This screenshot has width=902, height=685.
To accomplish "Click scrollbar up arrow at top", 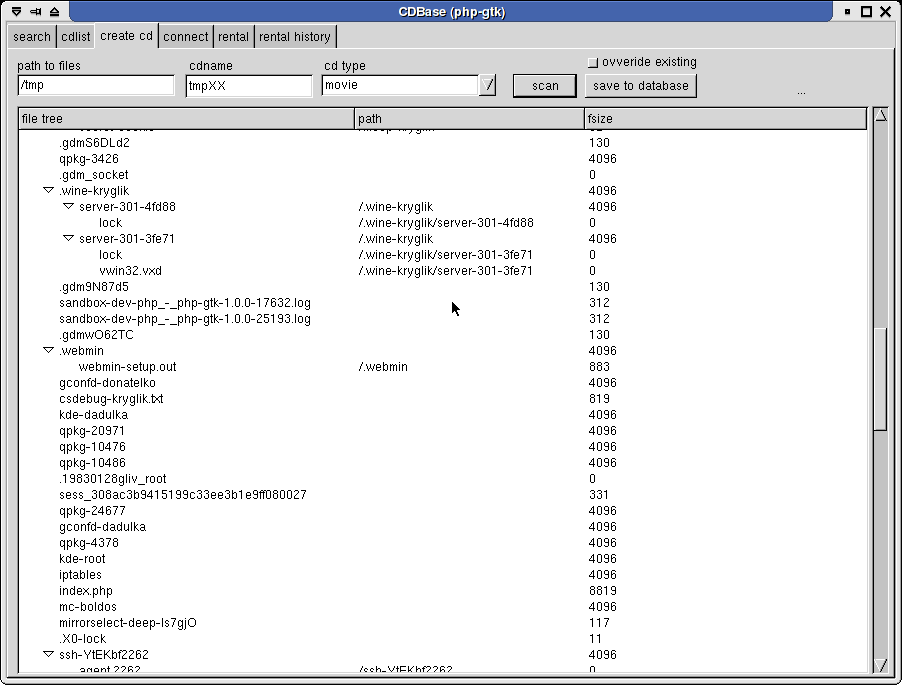I will pyautogui.click(x=880, y=116).
